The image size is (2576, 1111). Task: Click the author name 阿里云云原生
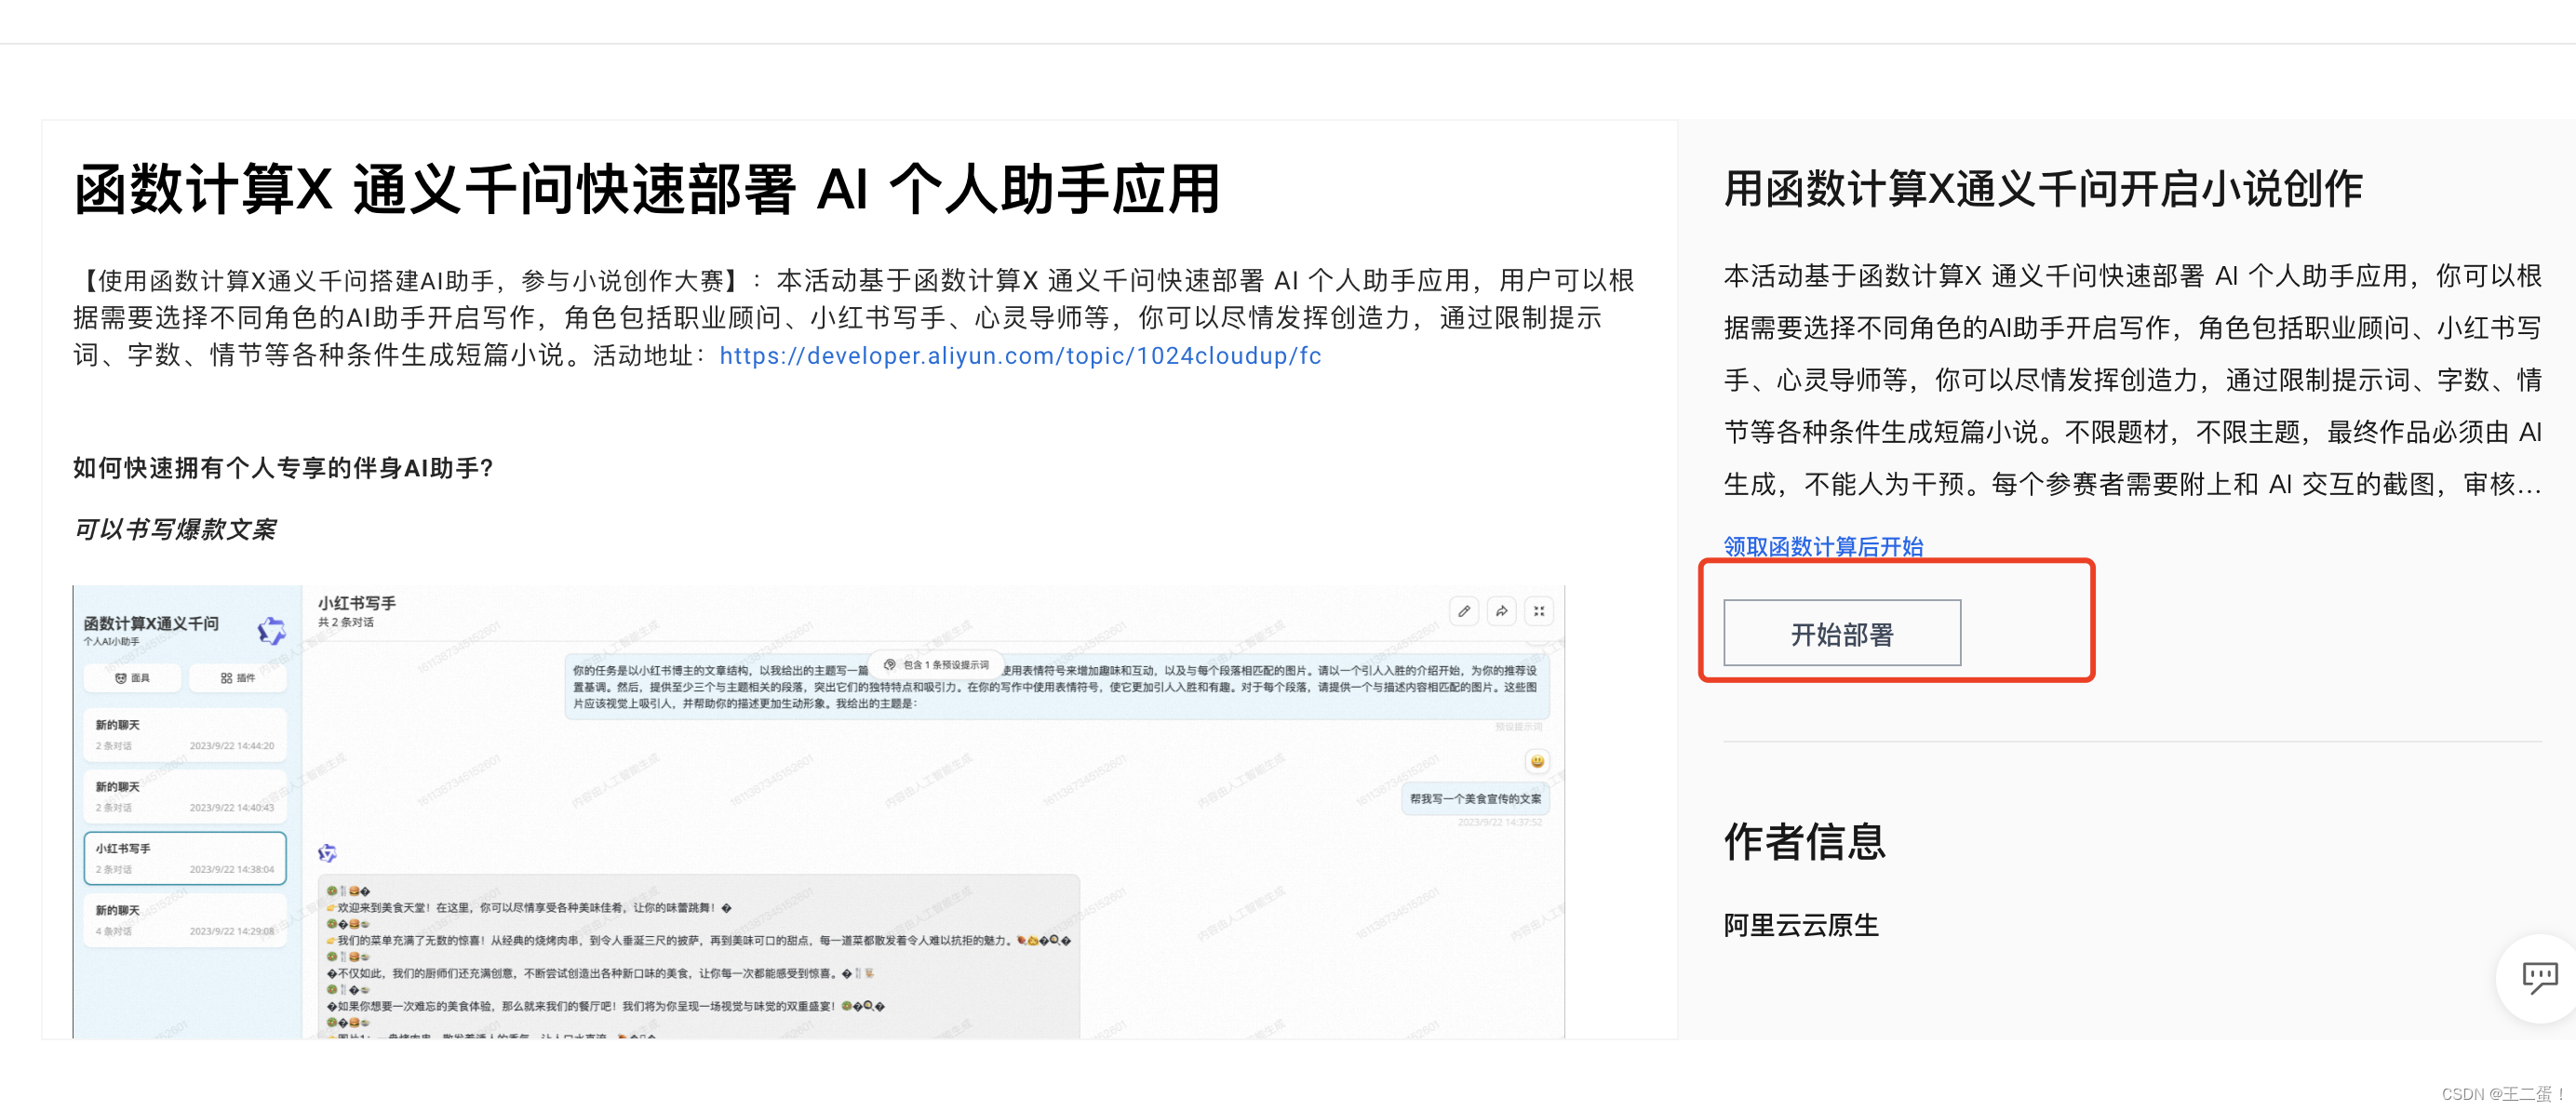point(1801,925)
